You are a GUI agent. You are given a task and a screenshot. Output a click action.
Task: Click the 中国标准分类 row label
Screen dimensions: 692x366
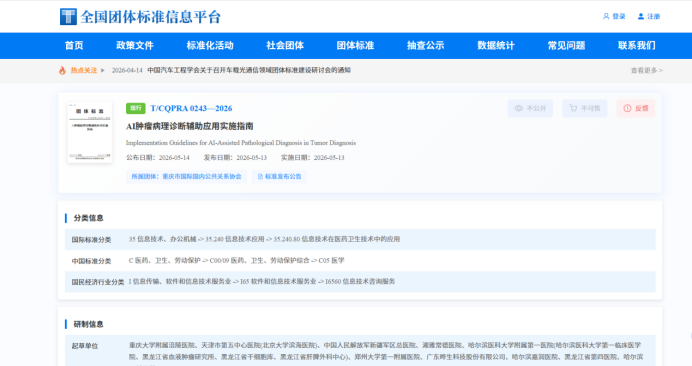pyautogui.click(x=91, y=261)
